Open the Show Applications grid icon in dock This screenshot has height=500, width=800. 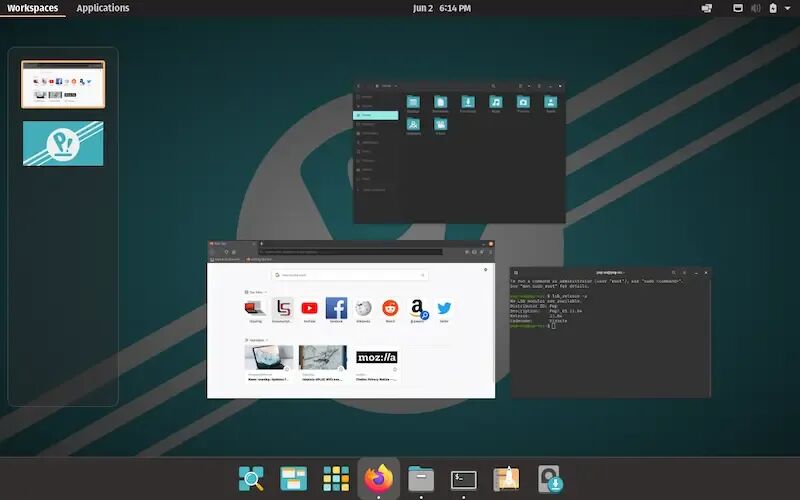pyautogui.click(x=336, y=479)
